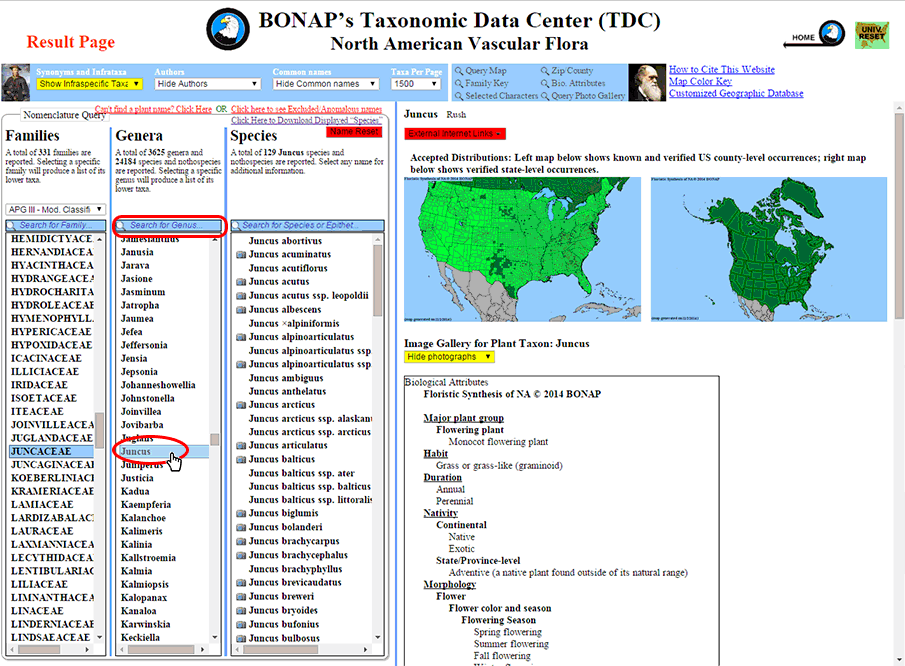Click the Query Map magnifier icon
The width and height of the screenshot is (905, 666).
click(459, 71)
